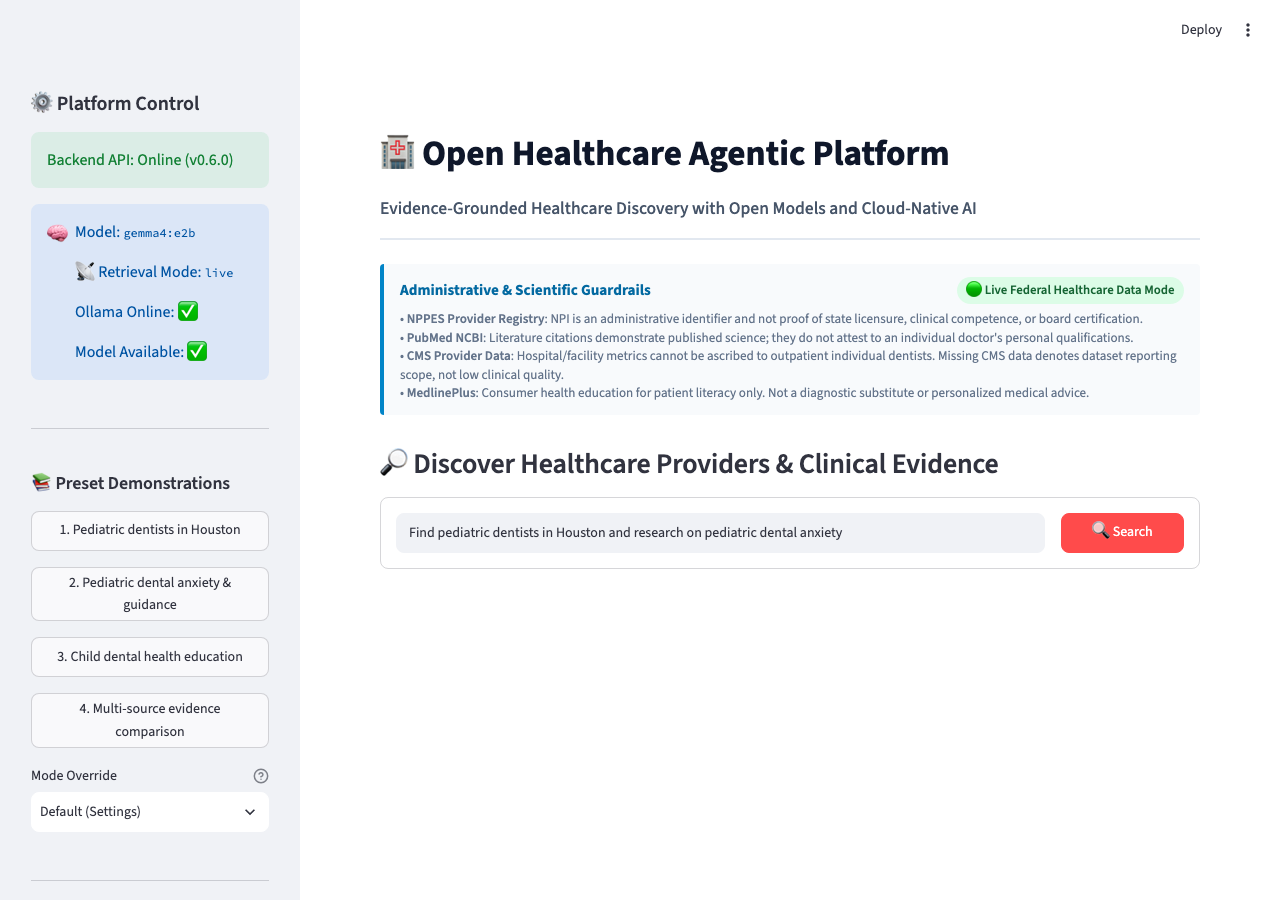Click the brain icon next to Model
This screenshot has height=900, width=1280.
57,232
